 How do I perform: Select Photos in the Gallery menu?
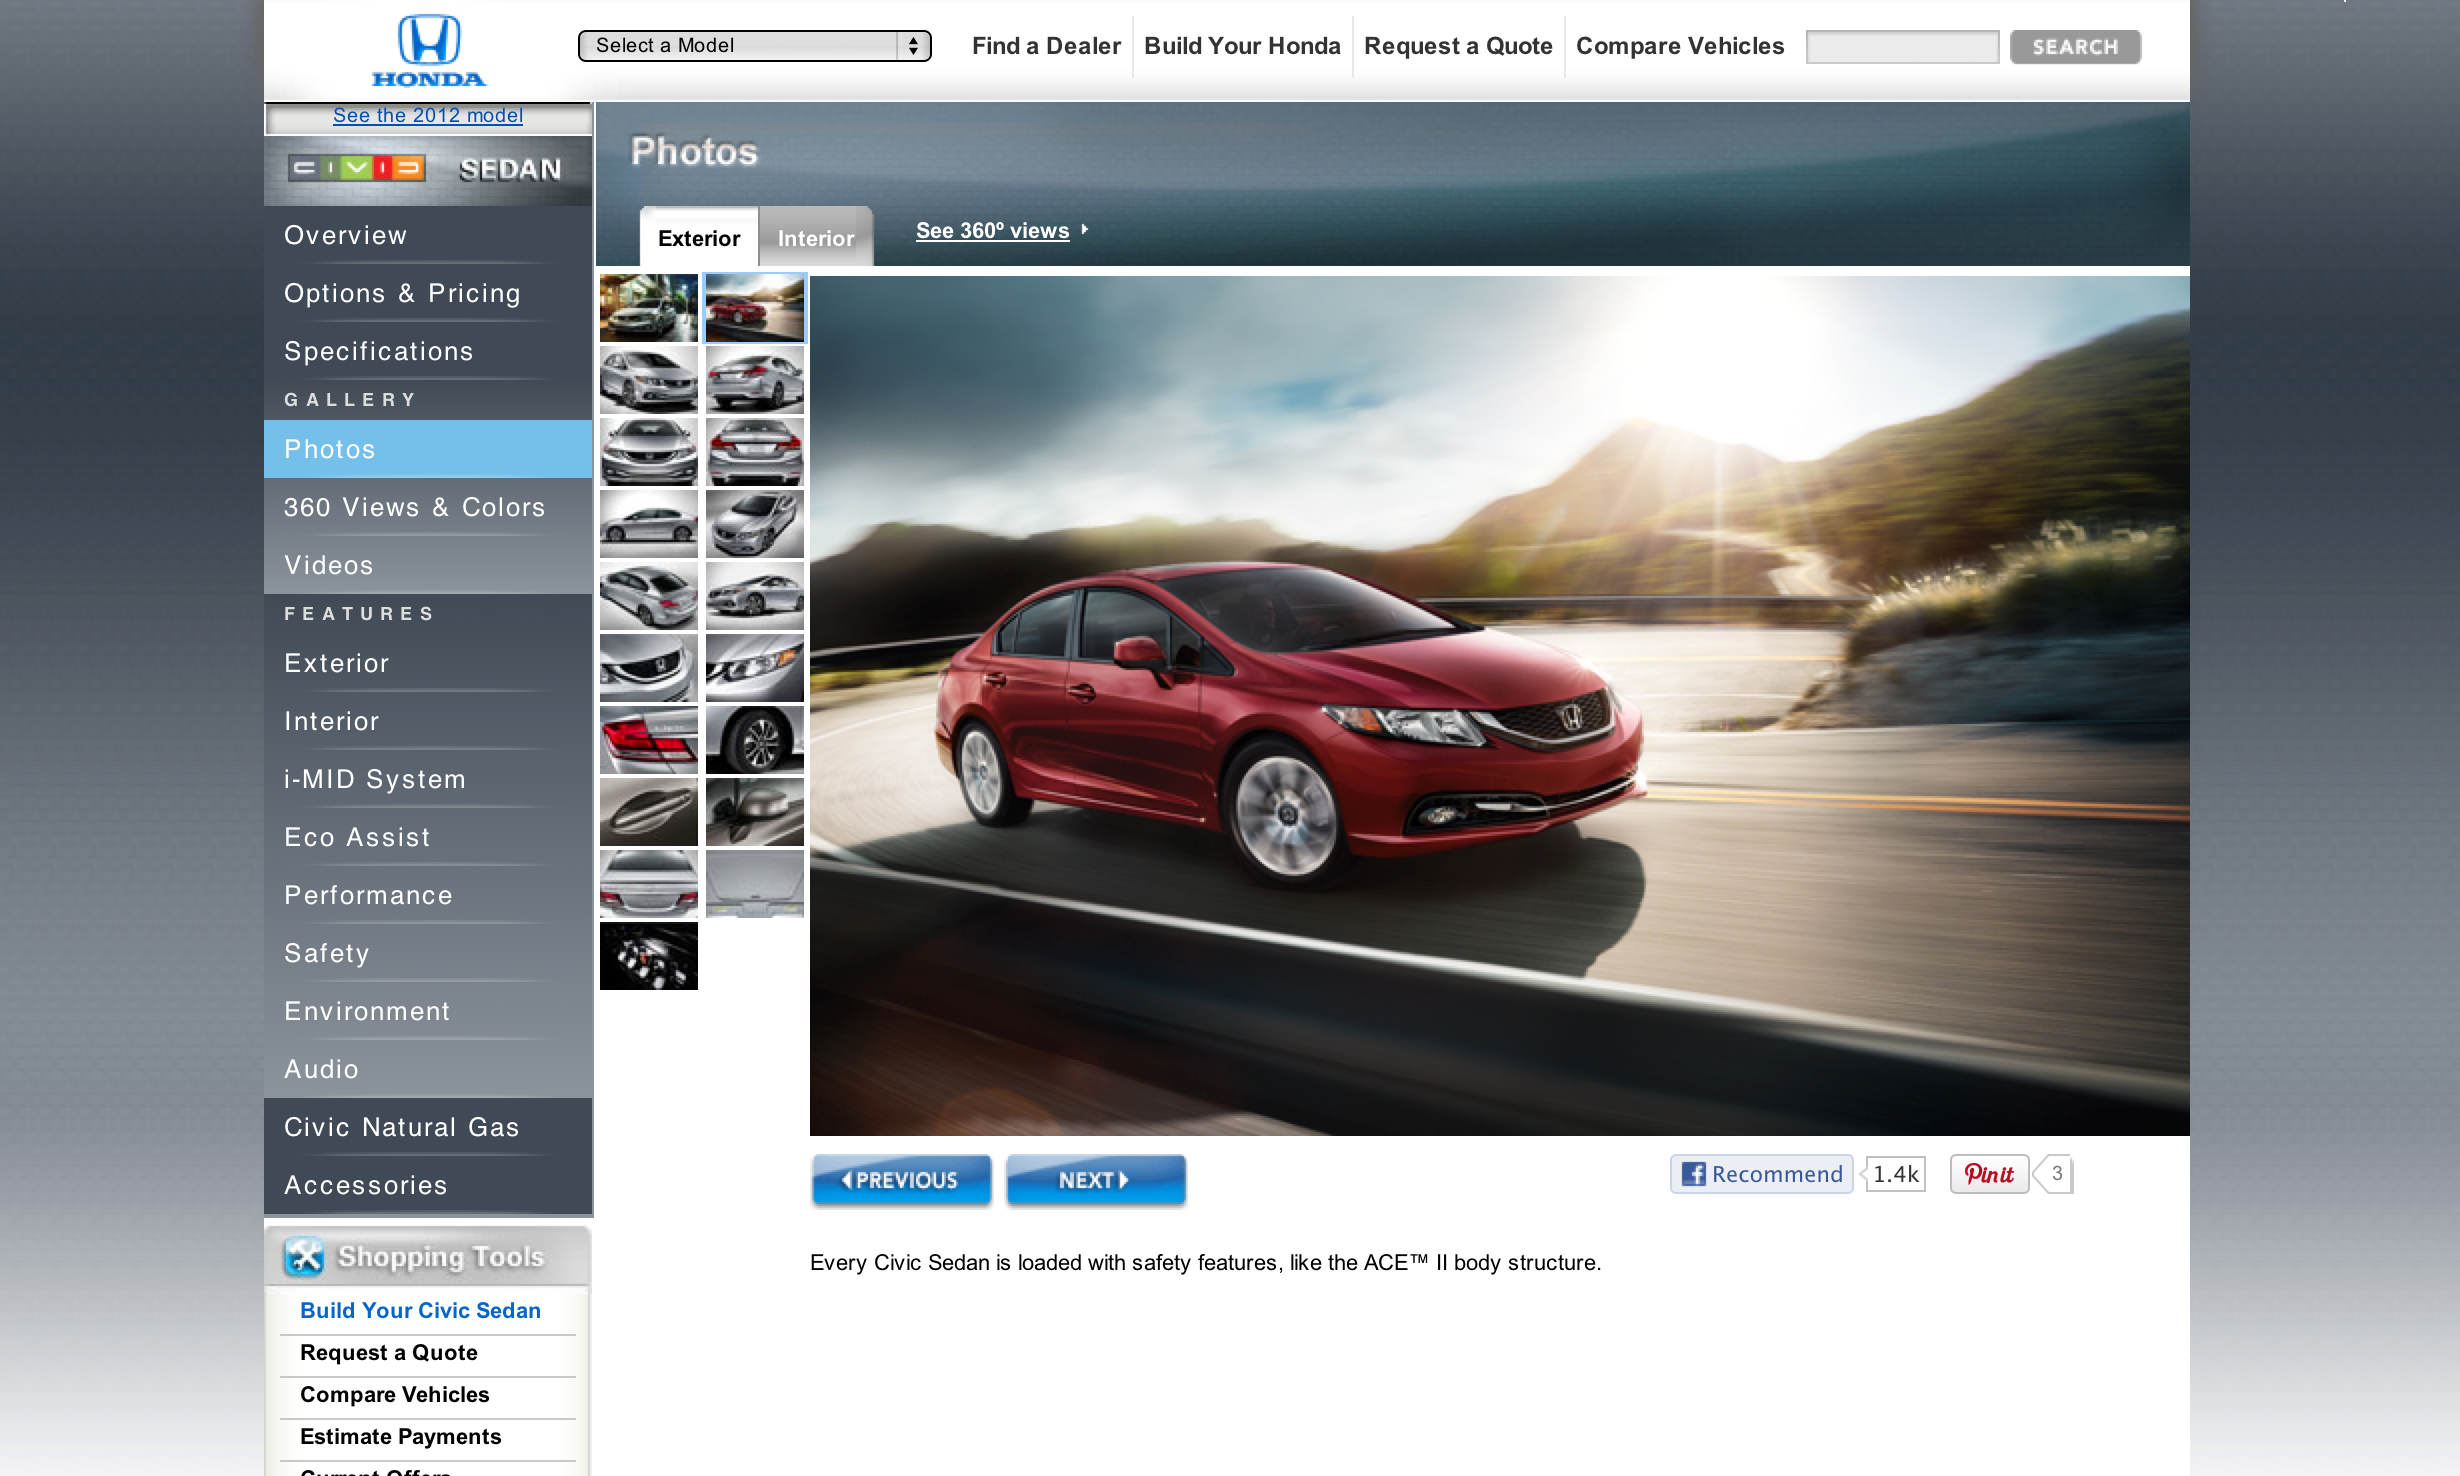pos(428,449)
